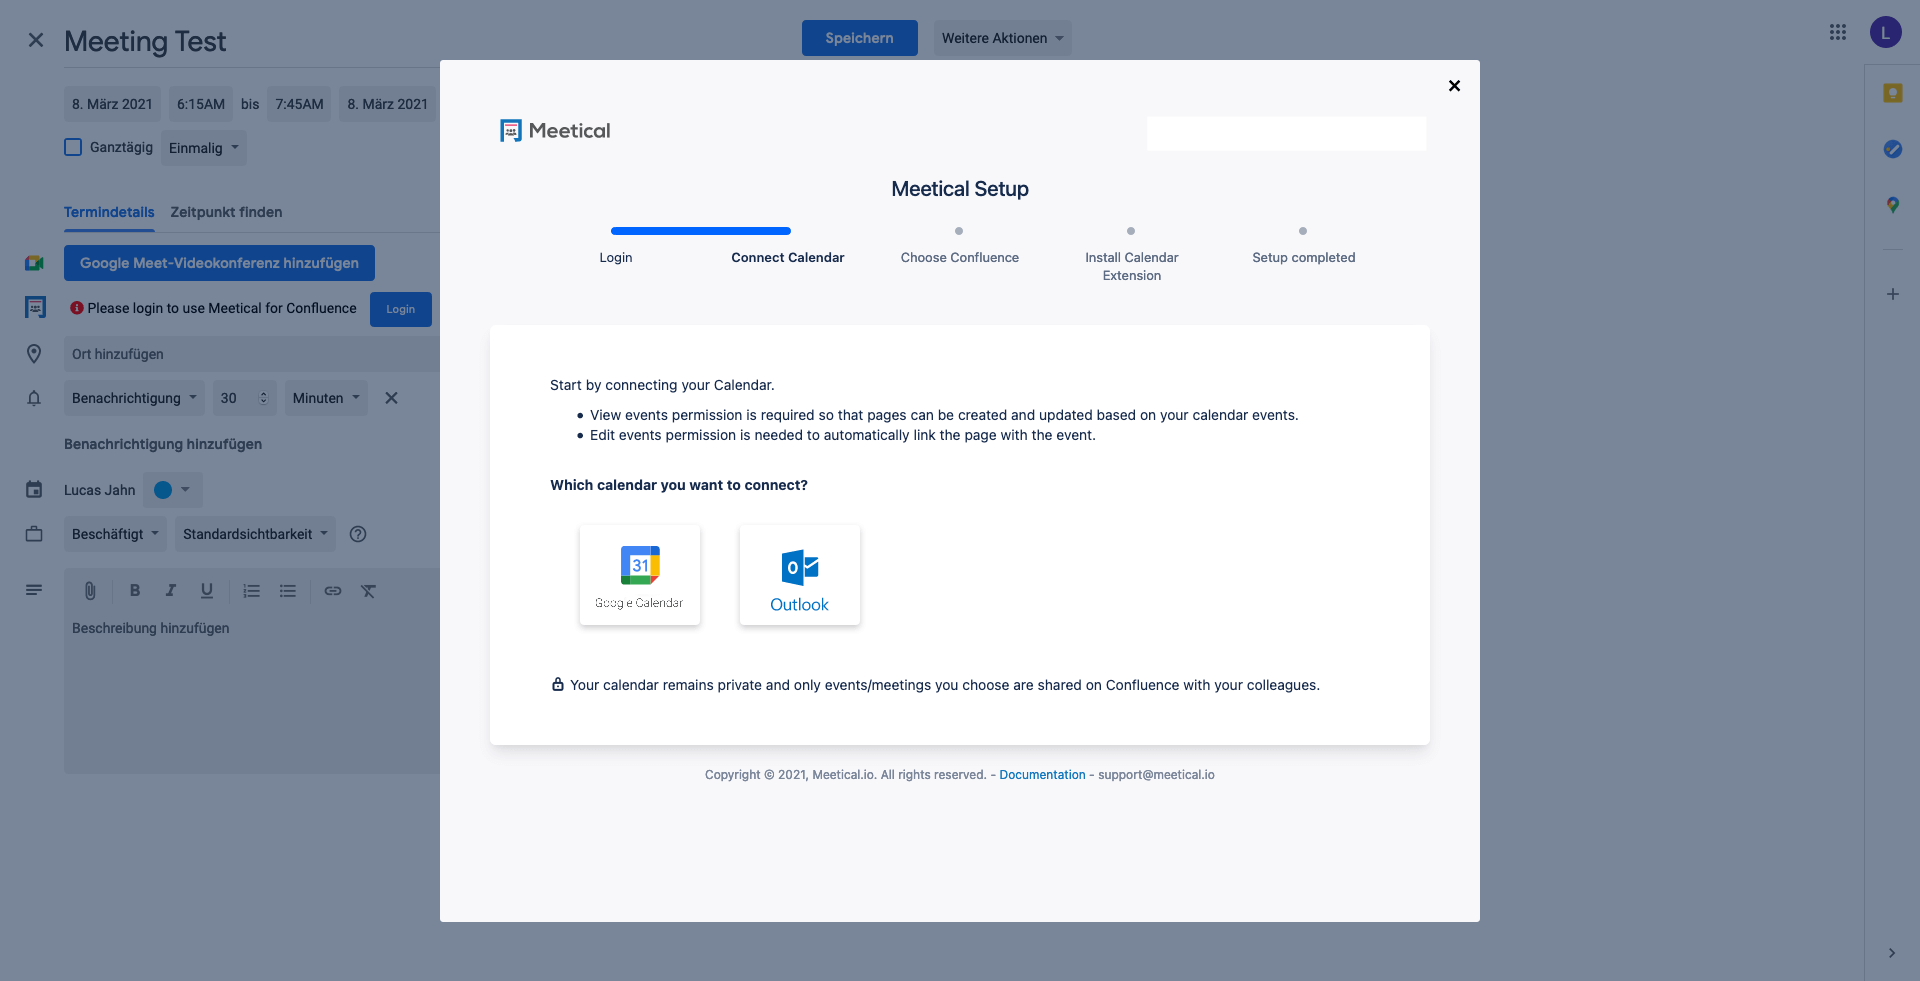Remove the notification with the X
1920x981 pixels.
(392, 398)
